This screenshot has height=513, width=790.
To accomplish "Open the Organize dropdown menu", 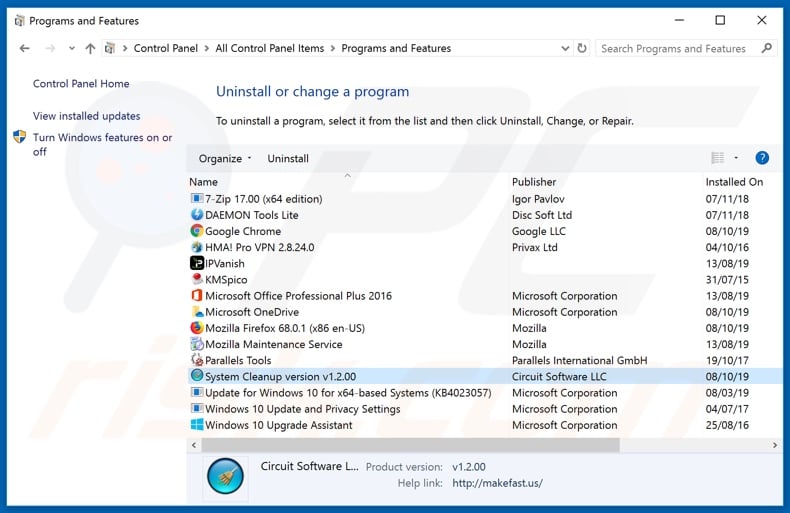I will [225, 158].
